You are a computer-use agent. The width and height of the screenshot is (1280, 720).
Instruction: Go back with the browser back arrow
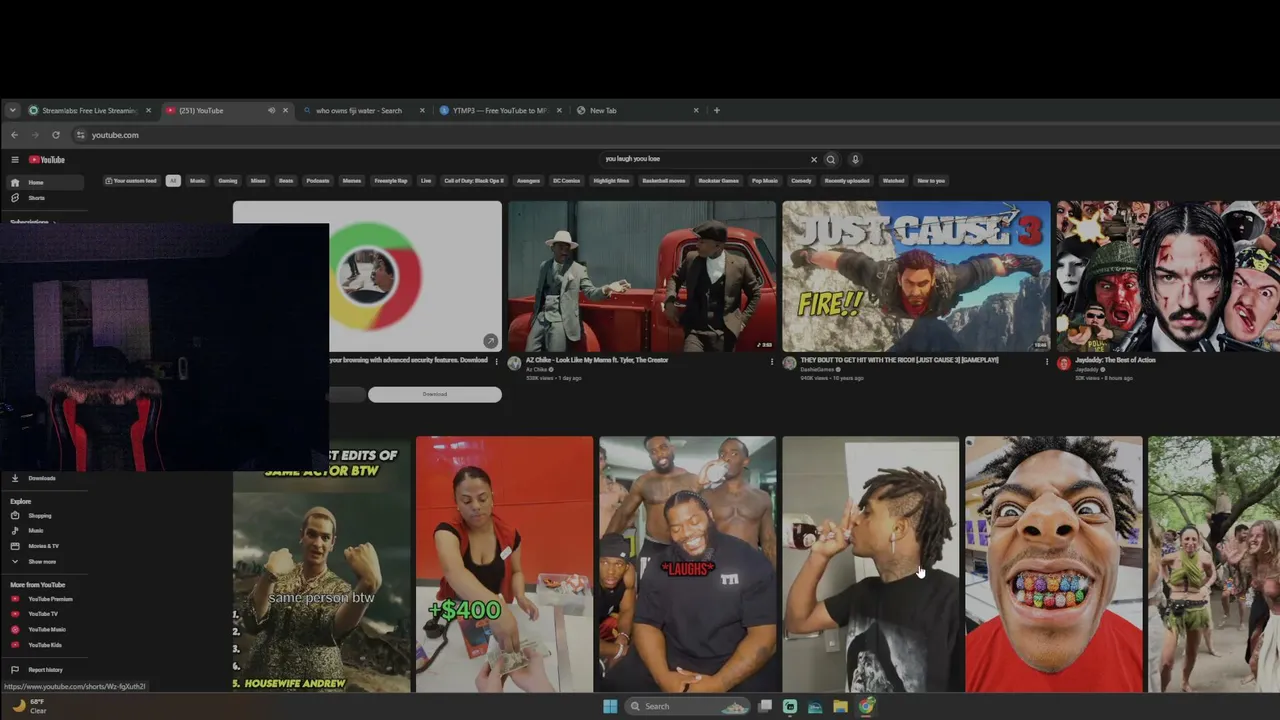[14, 135]
